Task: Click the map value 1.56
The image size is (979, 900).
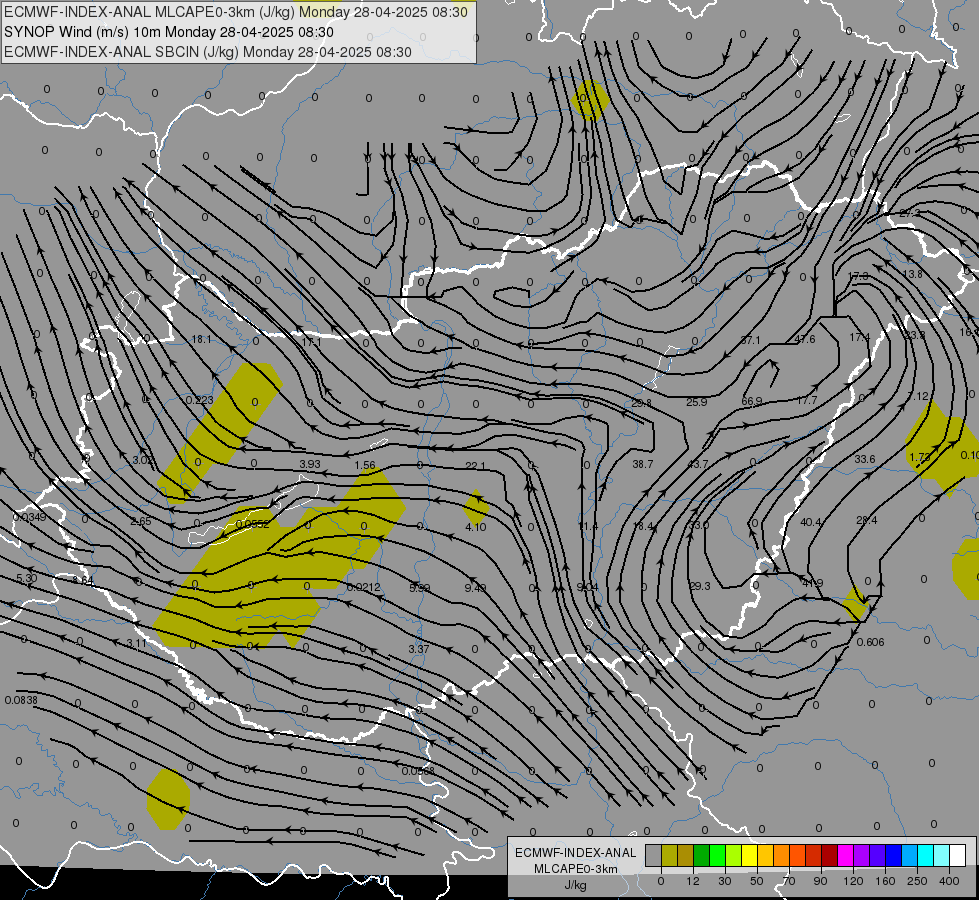Action: tap(365, 465)
